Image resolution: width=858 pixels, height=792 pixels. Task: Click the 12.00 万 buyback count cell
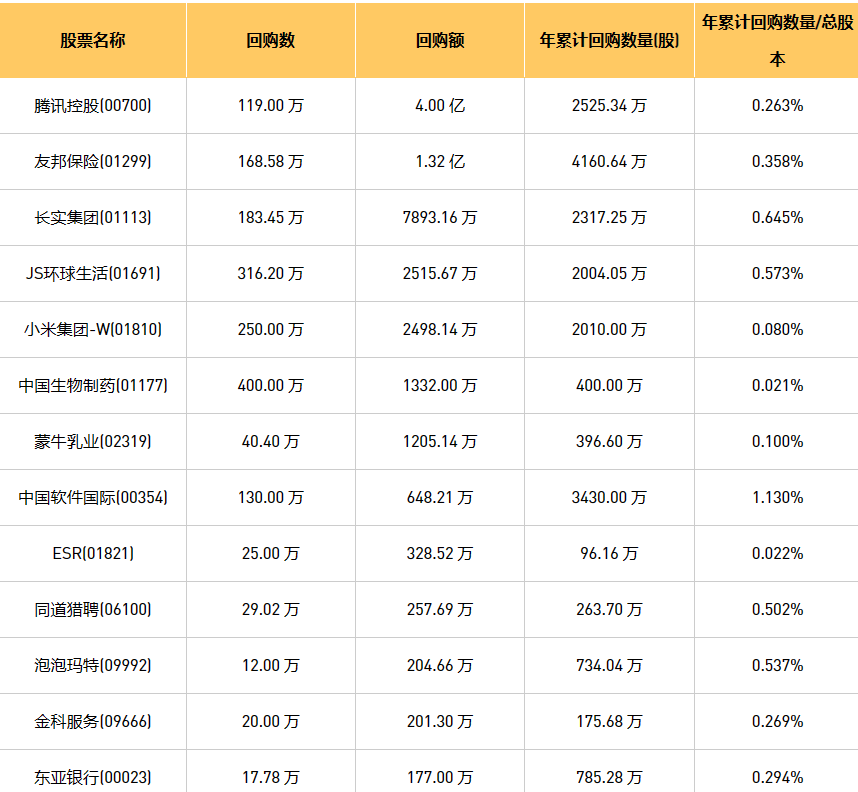(x=270, y=665)
